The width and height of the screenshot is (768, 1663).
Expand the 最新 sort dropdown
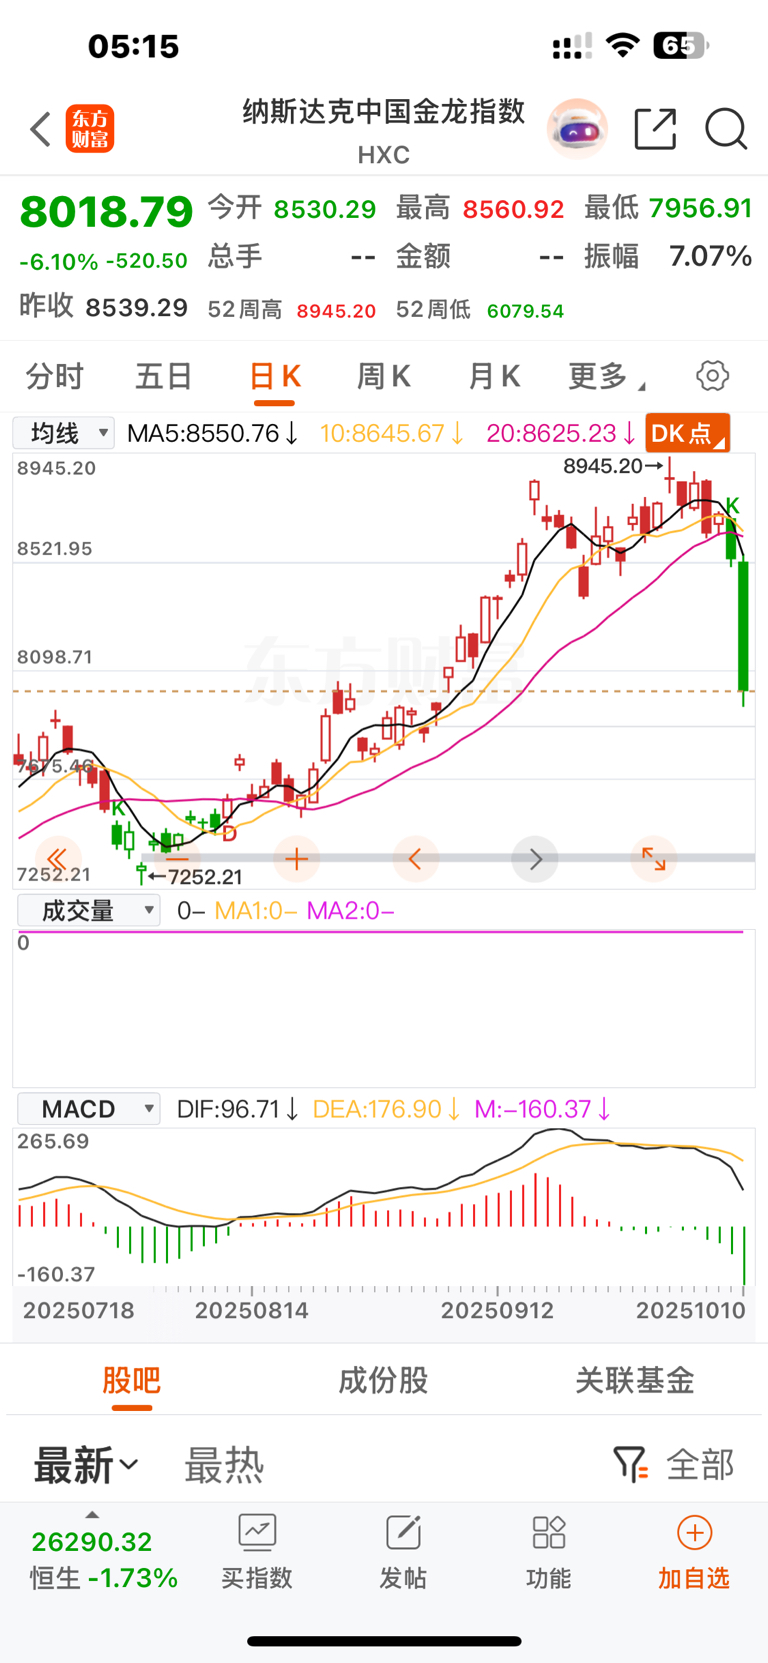point(86,1466)
